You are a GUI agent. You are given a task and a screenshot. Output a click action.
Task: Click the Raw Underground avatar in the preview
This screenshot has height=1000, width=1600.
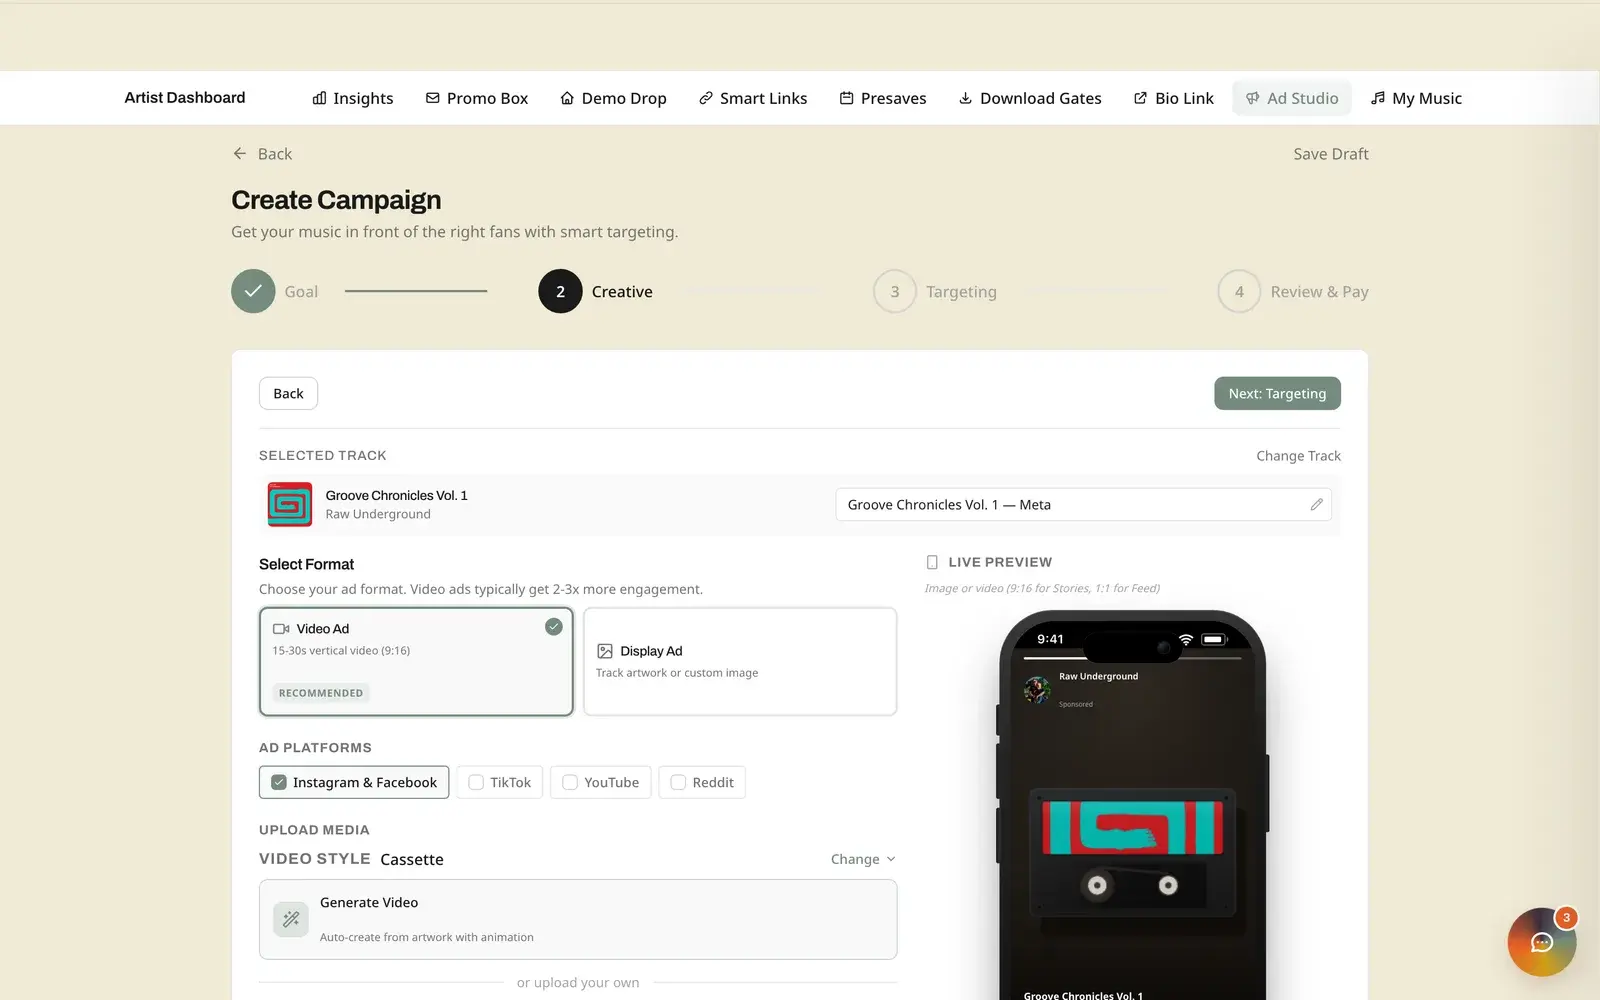1037,689
